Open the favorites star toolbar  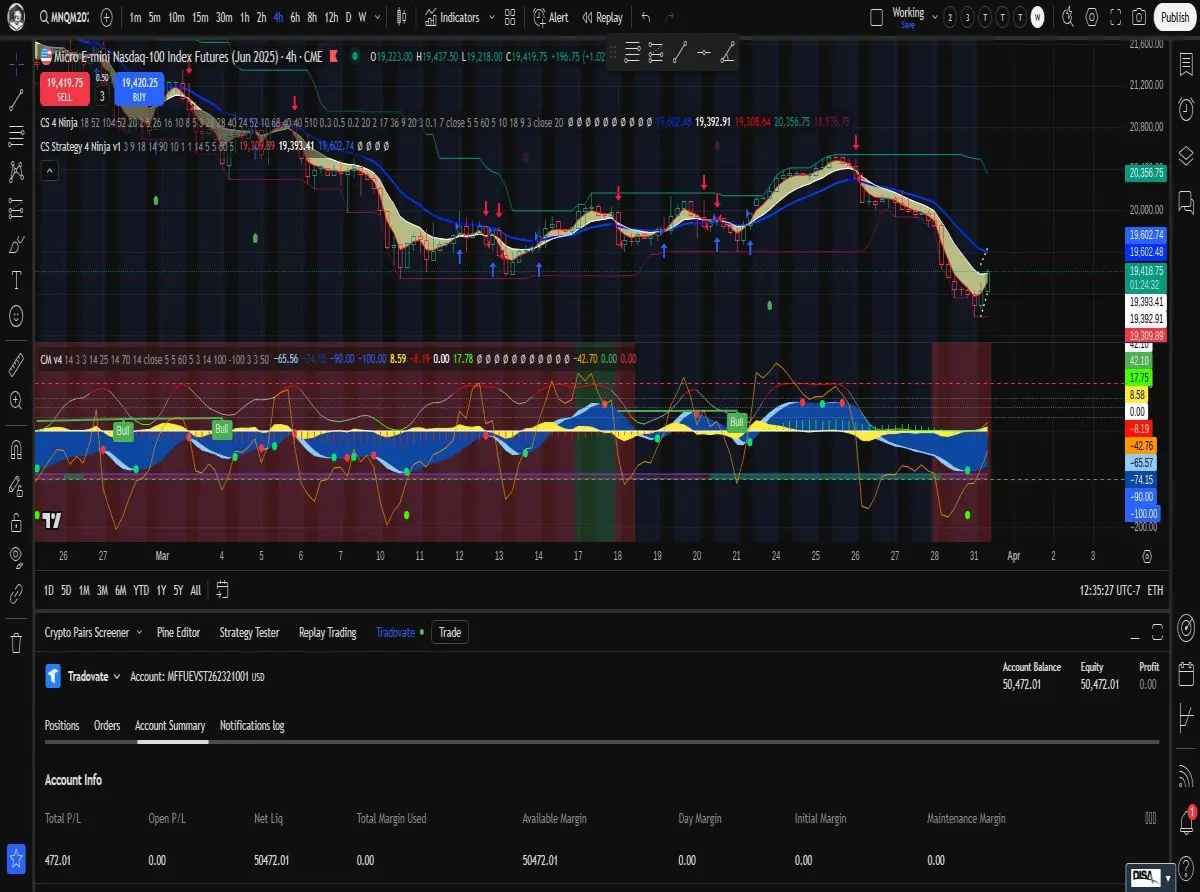[16, 858]
